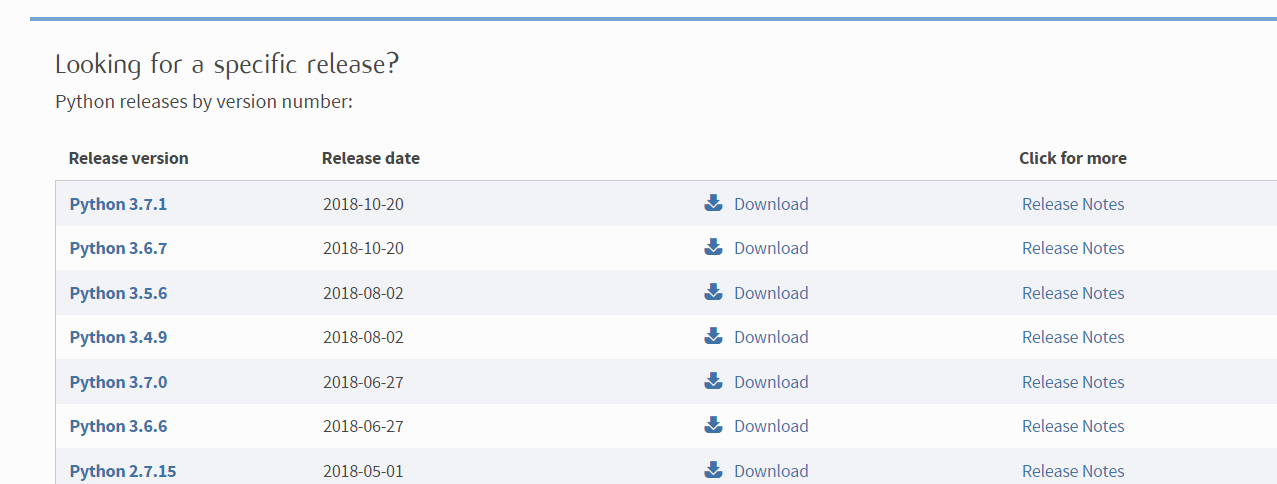The height and width of the screenshot is (484, 1277).
Task: Click Download text link for Python 3.7.0
Action: 771,382
